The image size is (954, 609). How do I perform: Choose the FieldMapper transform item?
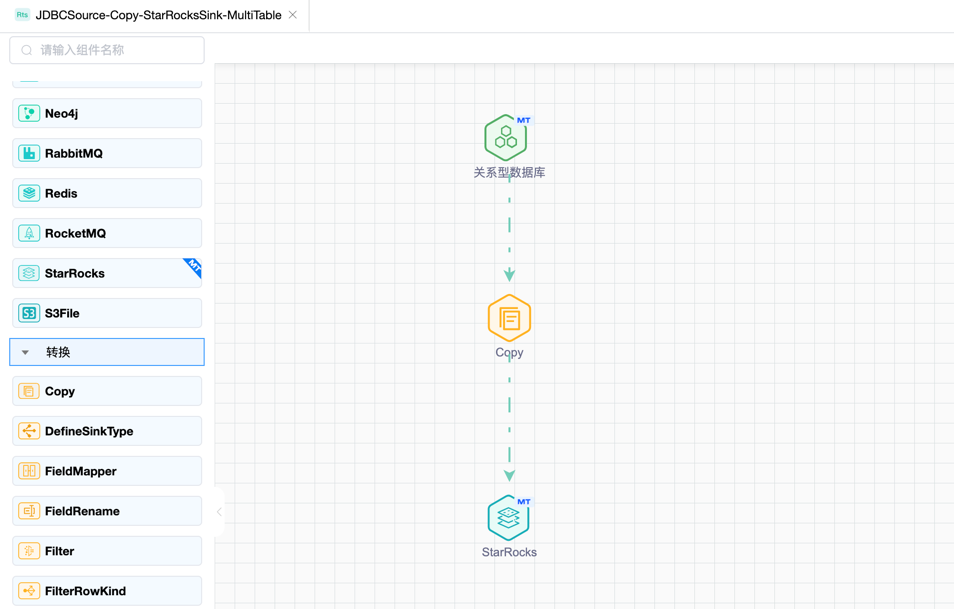(x=106, y=472)
